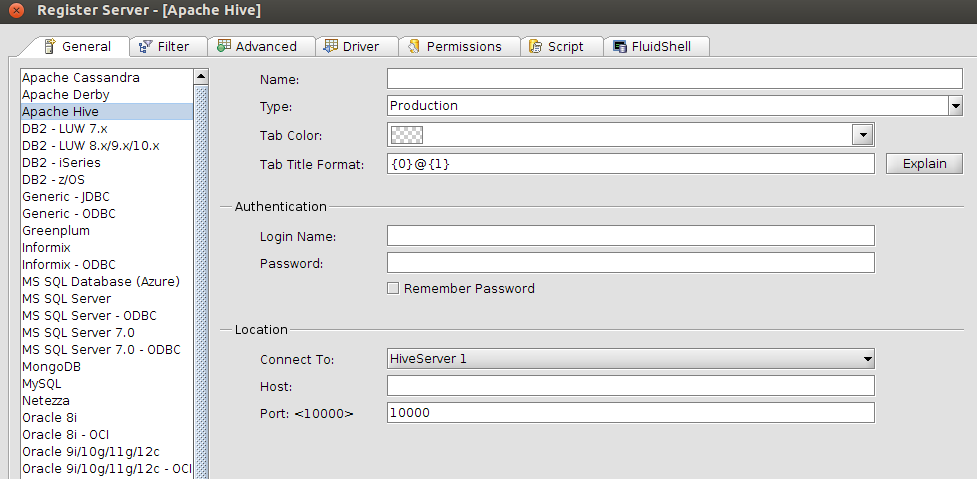
Task: Focus the Login Name field
Action: pos(631,235)
